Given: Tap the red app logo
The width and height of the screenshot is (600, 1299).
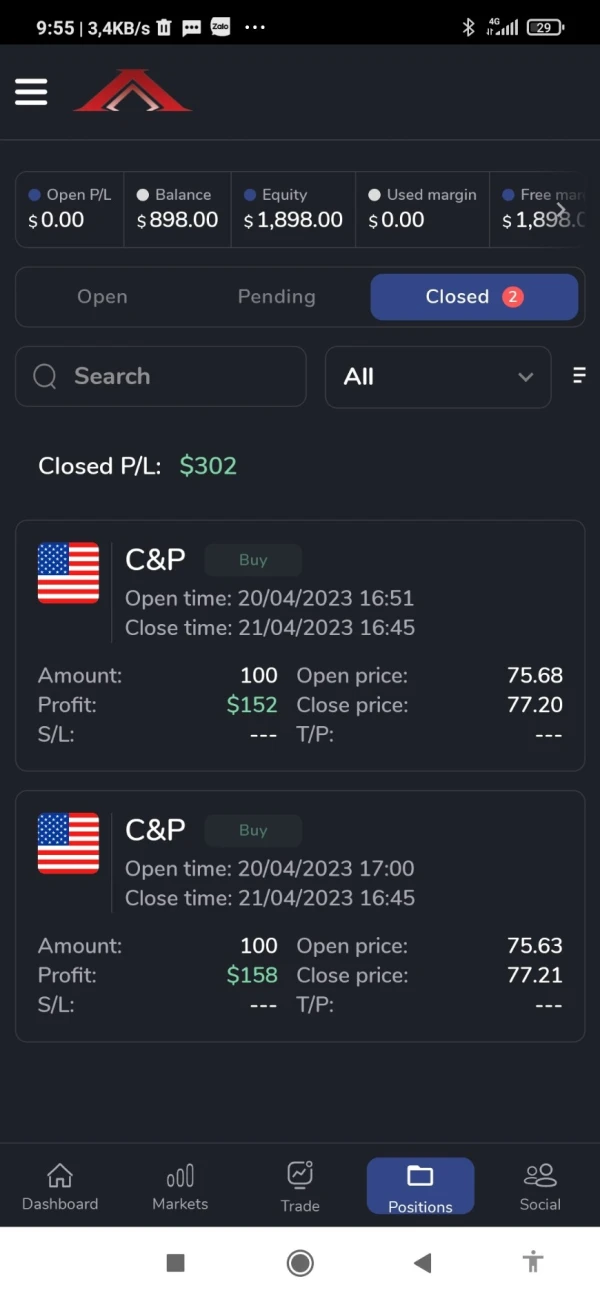Looking at the screenshot, I should [132, 91].
